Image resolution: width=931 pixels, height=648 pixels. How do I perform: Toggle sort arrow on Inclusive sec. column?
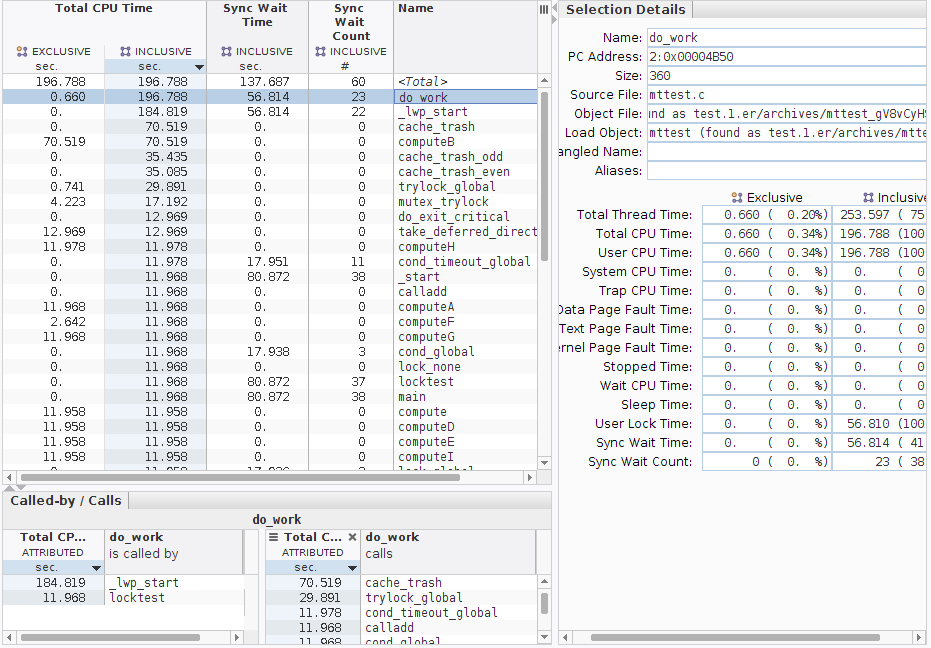[200, 67]
